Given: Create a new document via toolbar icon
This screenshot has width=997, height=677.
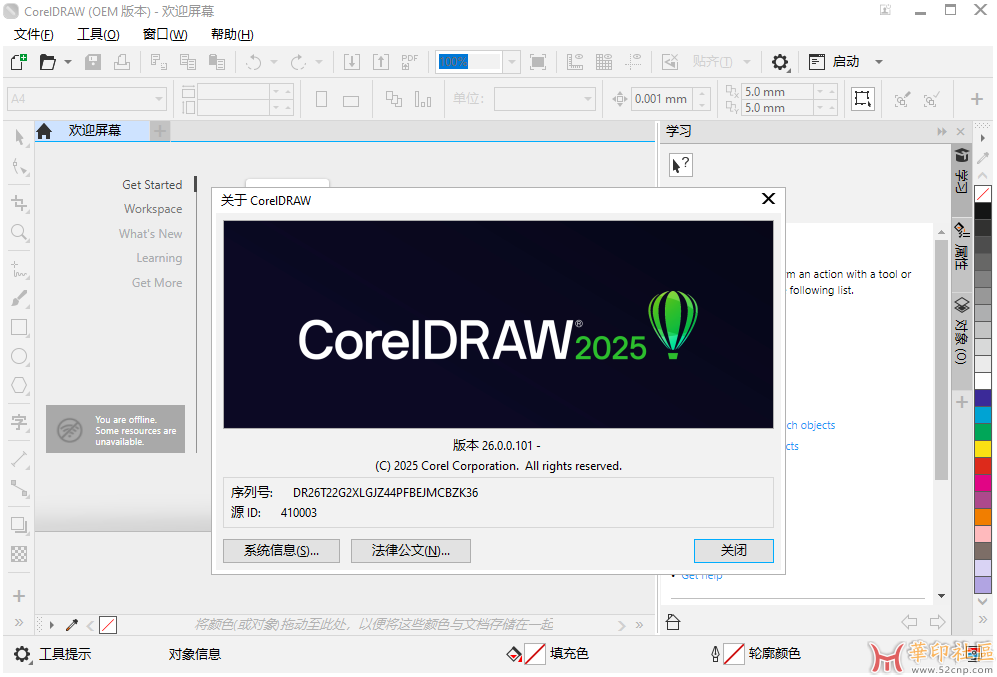Looking at the screenshot, I should pos(19,62).
